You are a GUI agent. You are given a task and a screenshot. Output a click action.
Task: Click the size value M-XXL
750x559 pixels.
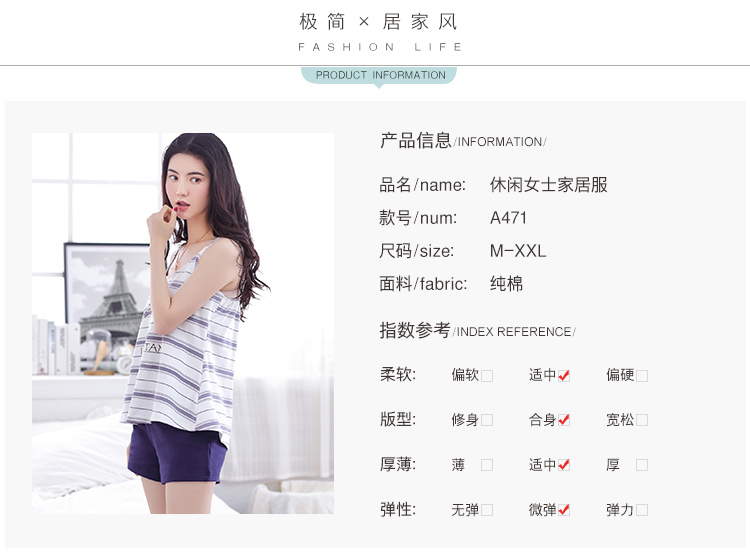518,251
